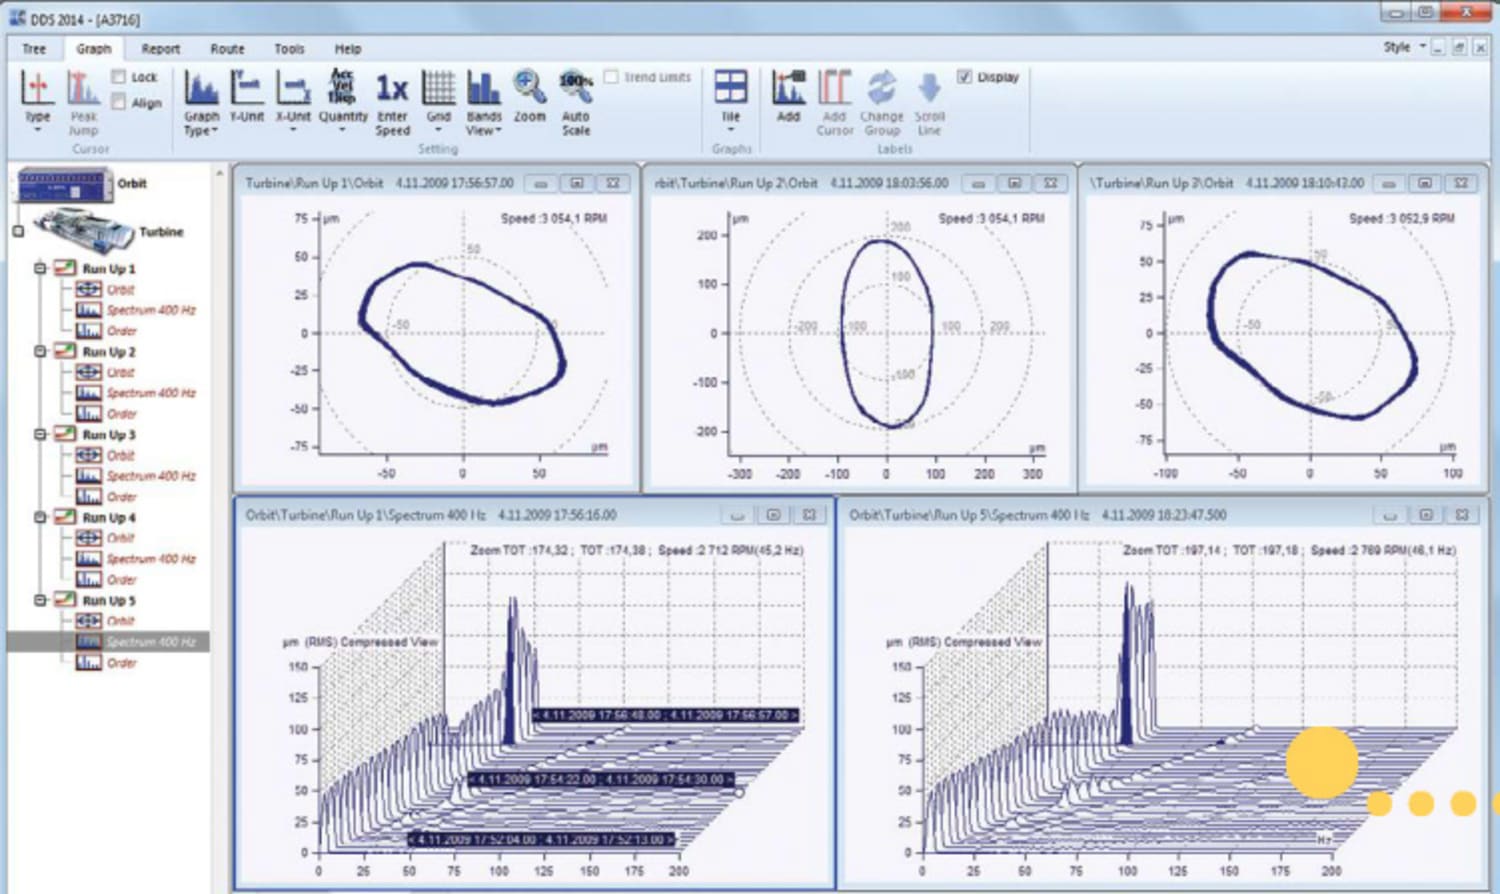
Task: Select Run Up 5 Order item
Action: pyautogui.click(x=122, y=663)
